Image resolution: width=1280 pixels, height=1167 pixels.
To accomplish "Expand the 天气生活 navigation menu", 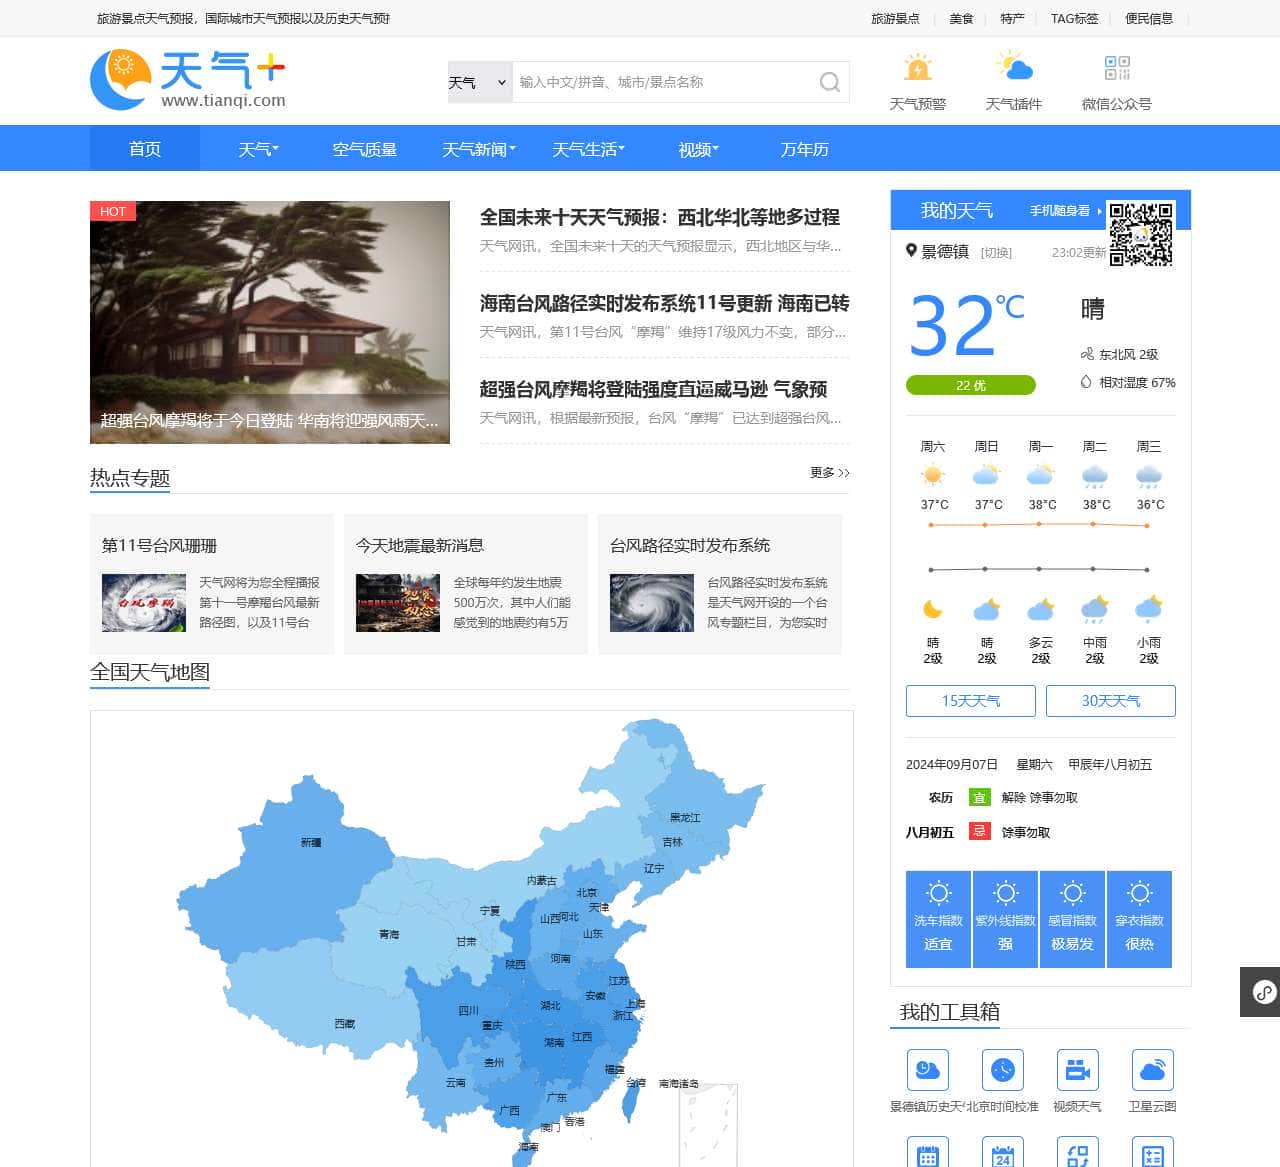I will 589,149.
